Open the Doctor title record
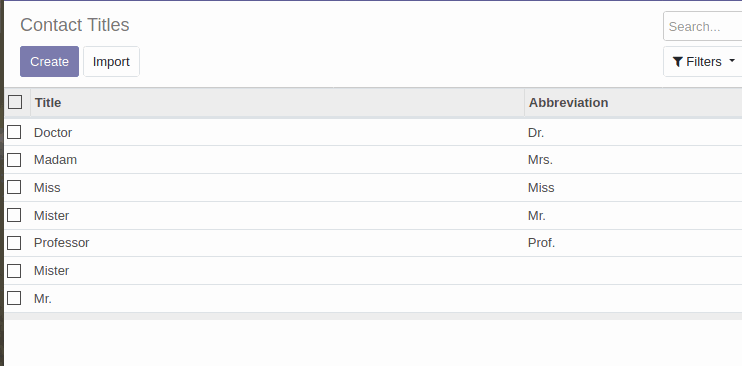 pyautogui.click(x=53, y=133)
